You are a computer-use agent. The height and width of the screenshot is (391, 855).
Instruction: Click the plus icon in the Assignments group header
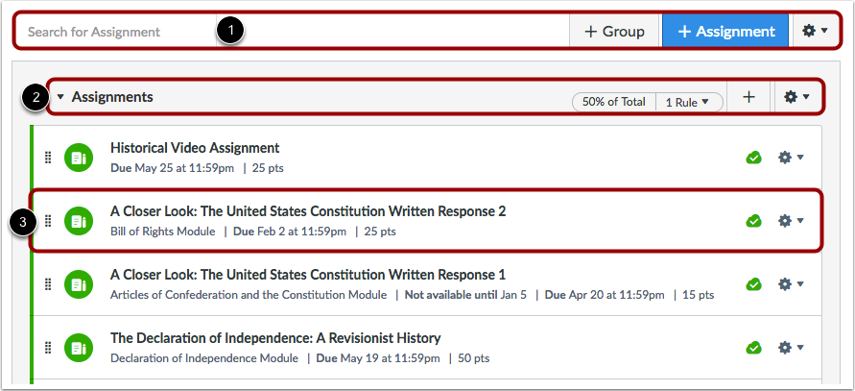pyautogui.click(x=749, y=97)
